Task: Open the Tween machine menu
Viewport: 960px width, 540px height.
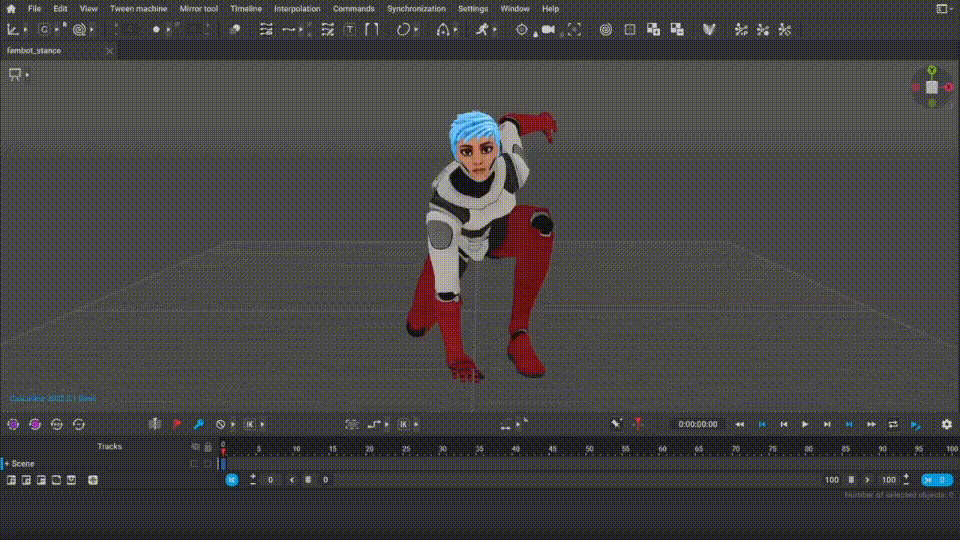Action: 138,8
